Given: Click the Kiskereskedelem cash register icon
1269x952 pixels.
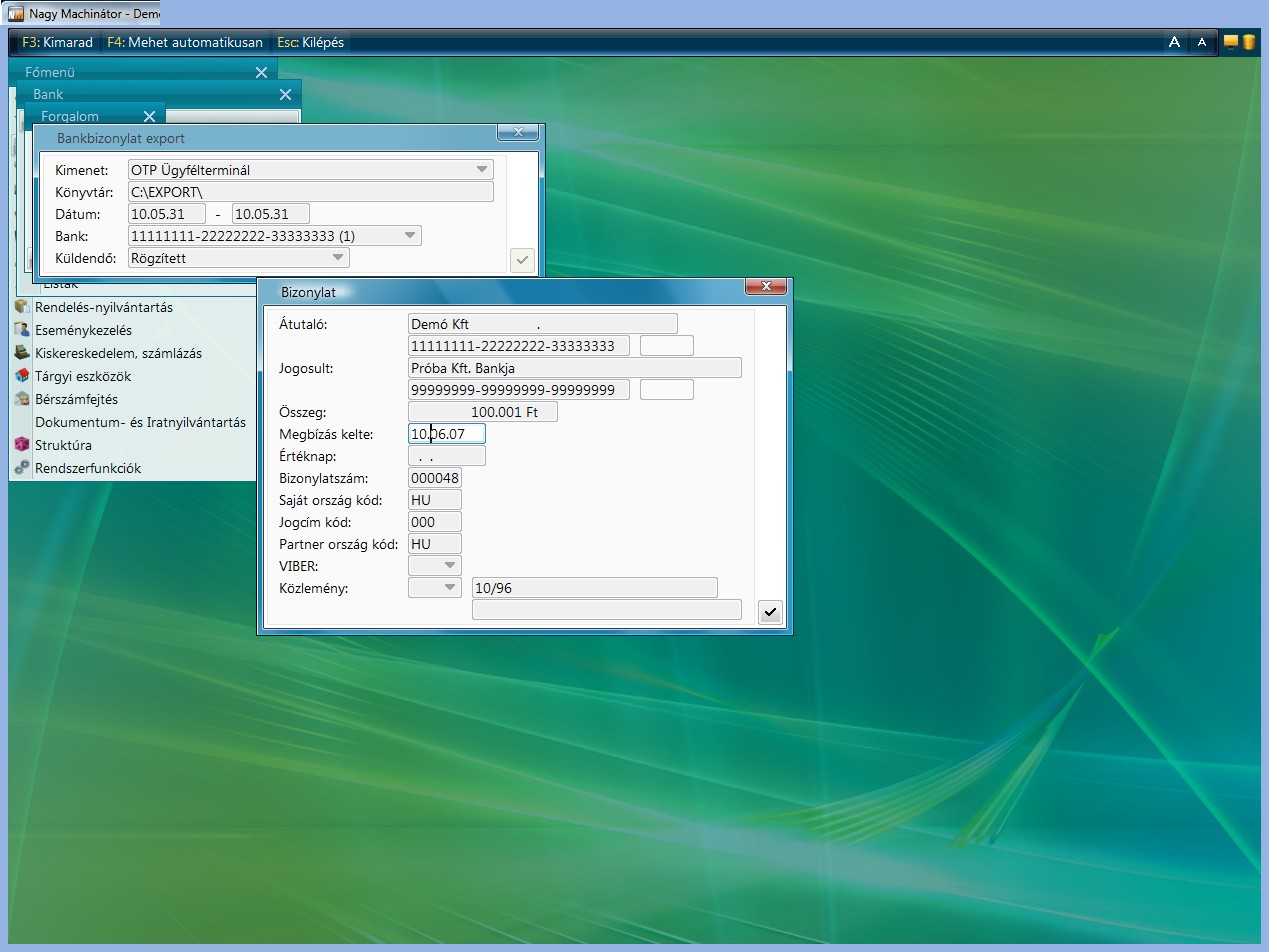Looking at the screenshot, I should [22, 353].
